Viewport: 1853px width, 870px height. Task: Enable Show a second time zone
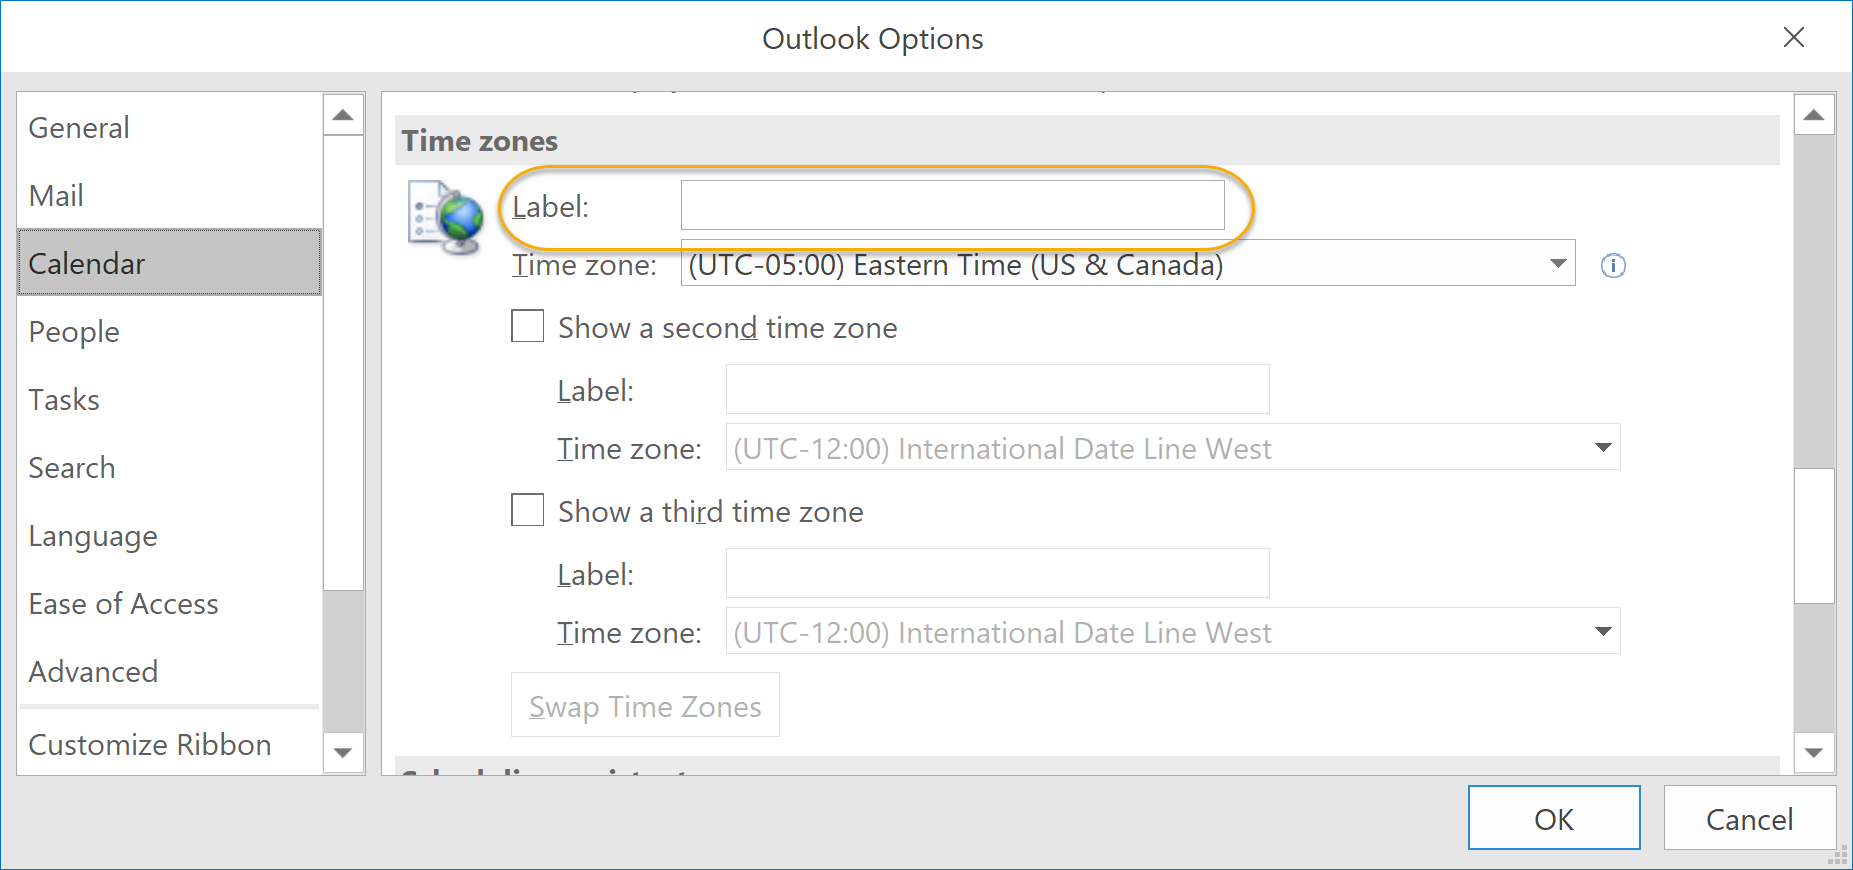[527, 326]
